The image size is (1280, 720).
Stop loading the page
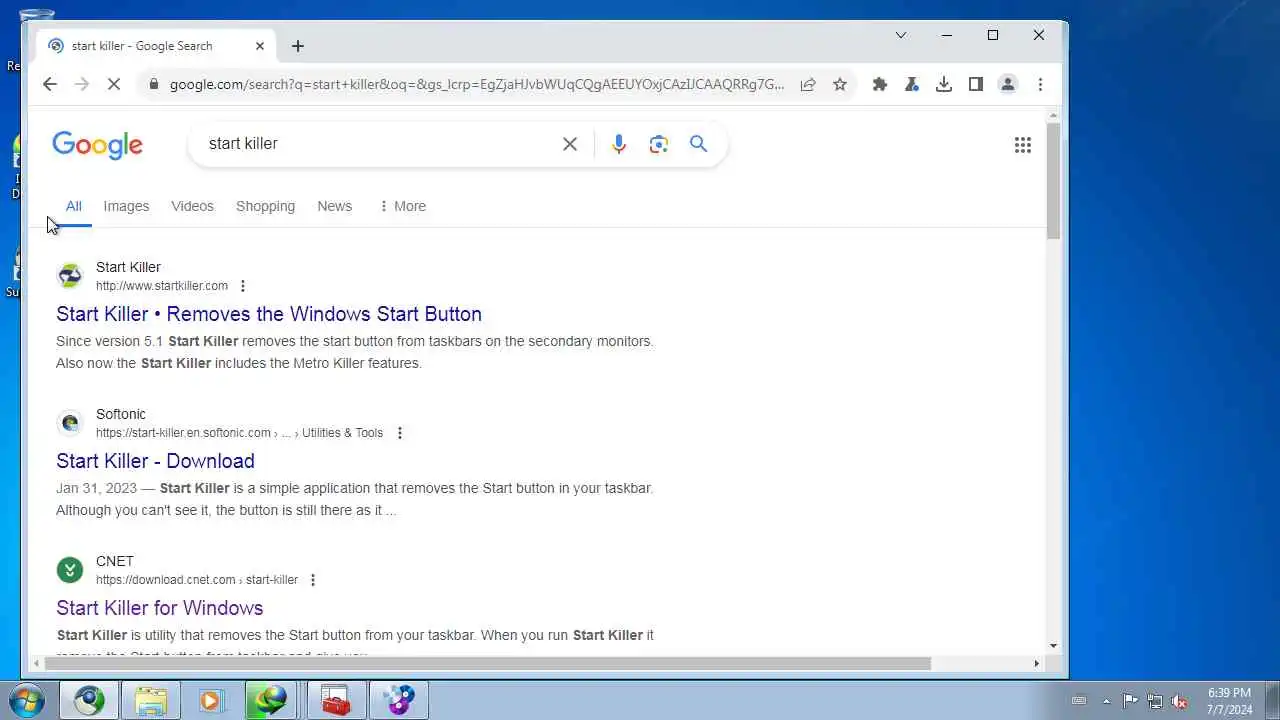(114, 85)
